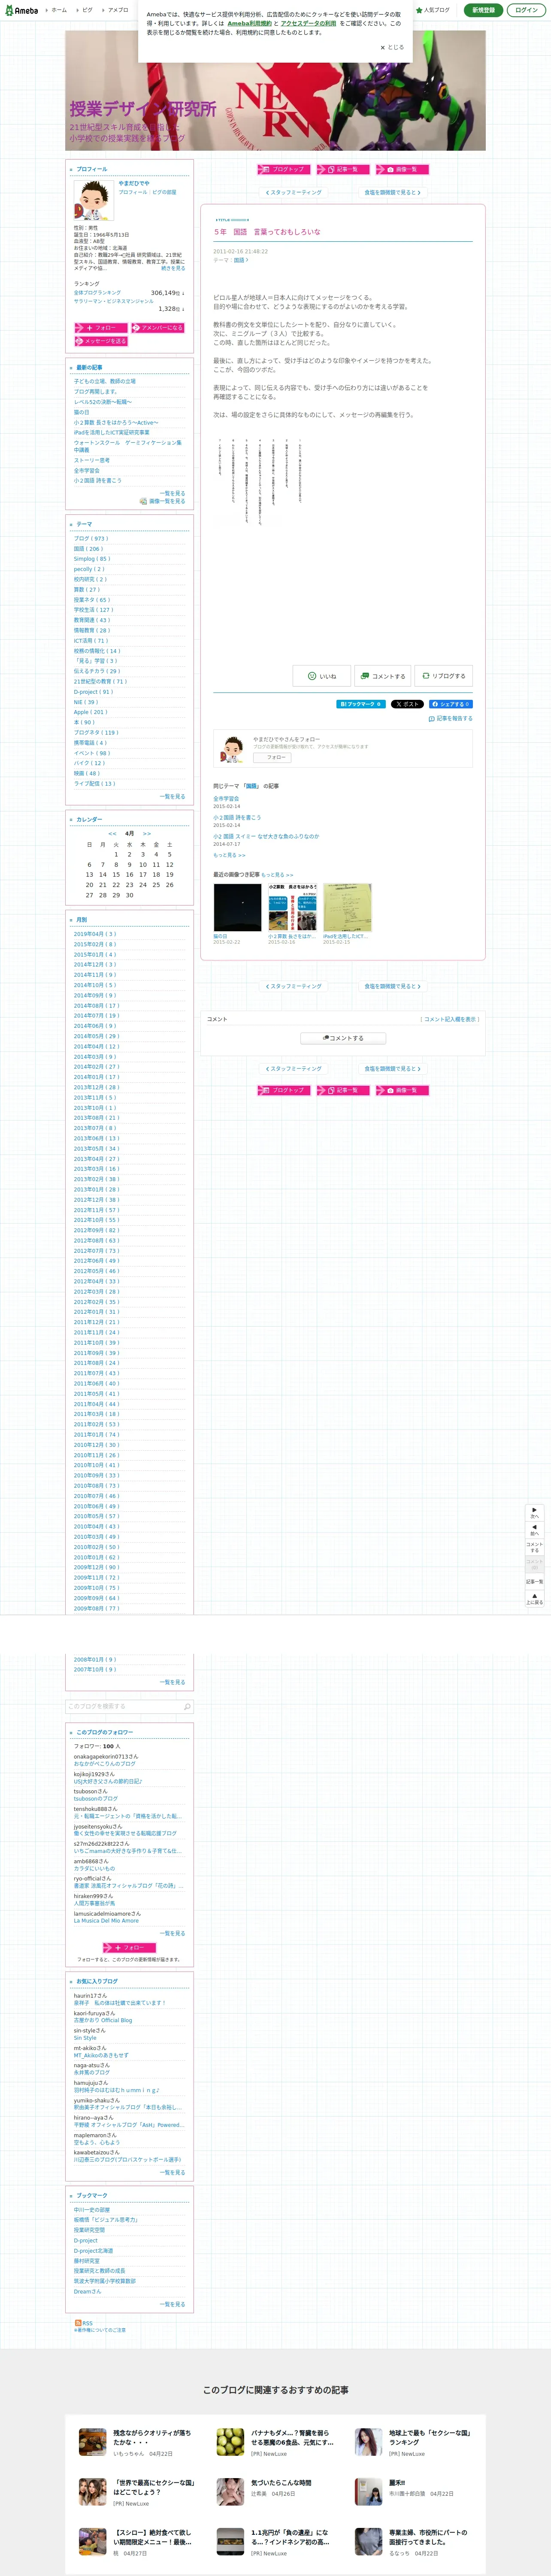The image size is (551, 2576).
Task: Select the top 記事一覧 pink tab
Action: (343, 169)
